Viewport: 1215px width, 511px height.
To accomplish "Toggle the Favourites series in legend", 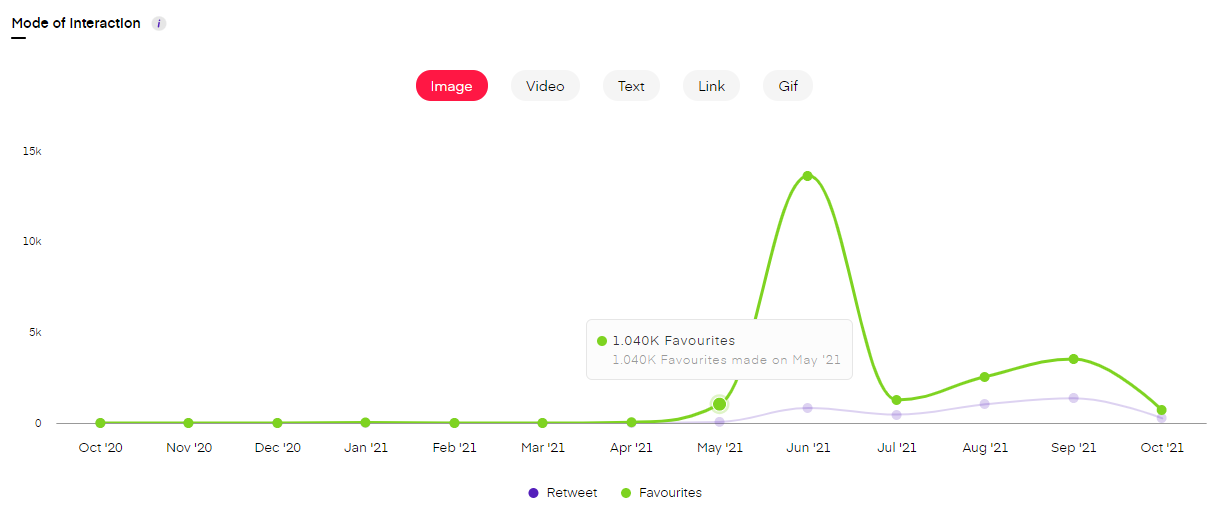I will (661, 493).
